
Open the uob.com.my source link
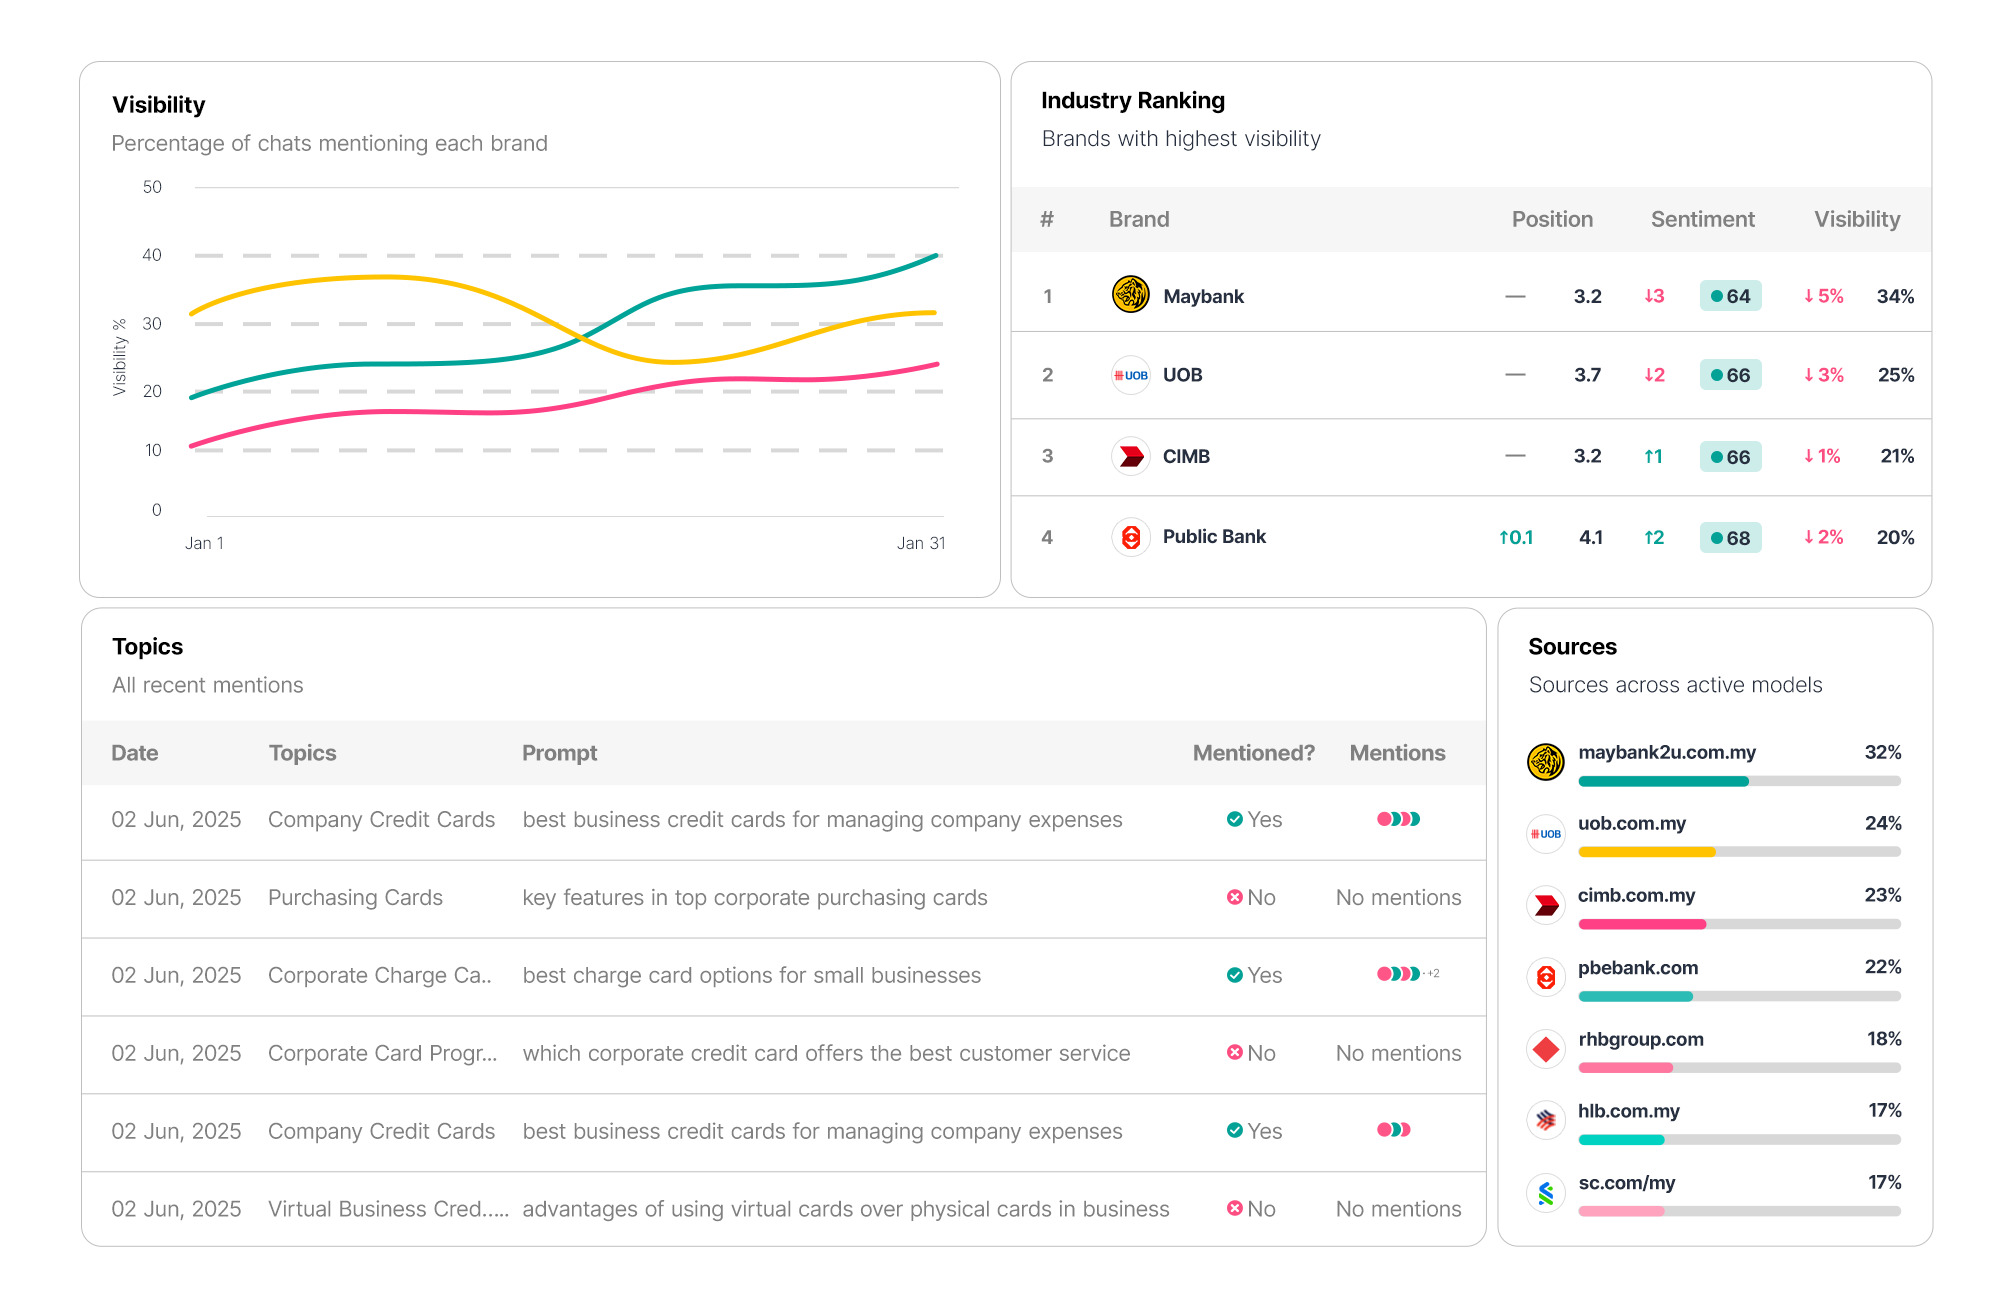(x=1631, y=823)
